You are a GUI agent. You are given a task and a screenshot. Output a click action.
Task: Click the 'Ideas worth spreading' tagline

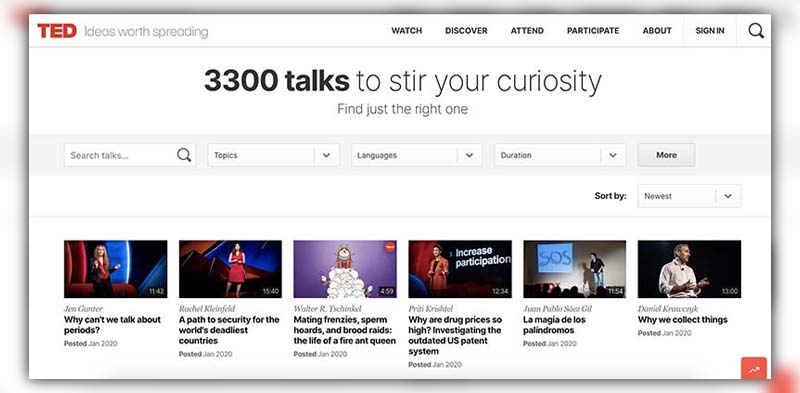click(146, 32)
